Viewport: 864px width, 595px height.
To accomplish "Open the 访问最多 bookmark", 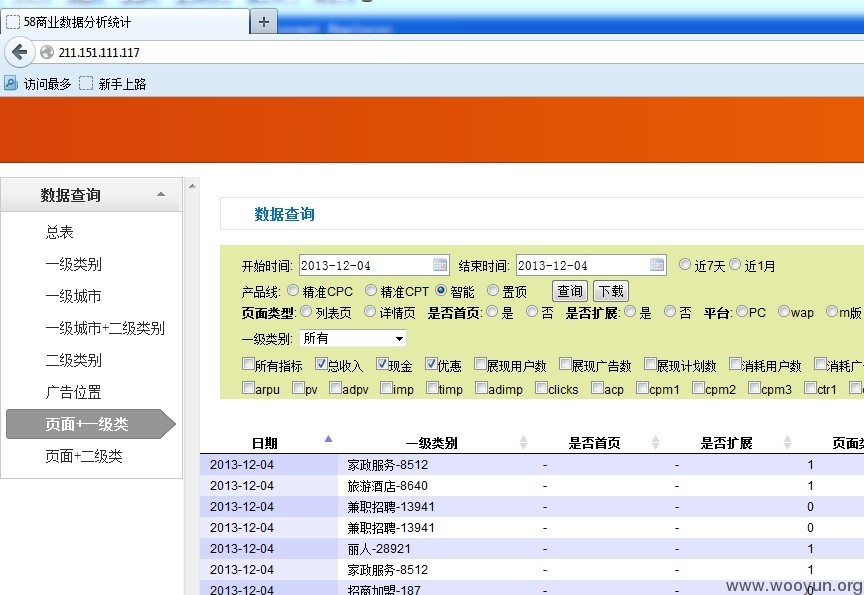I will tap(37, 84).
